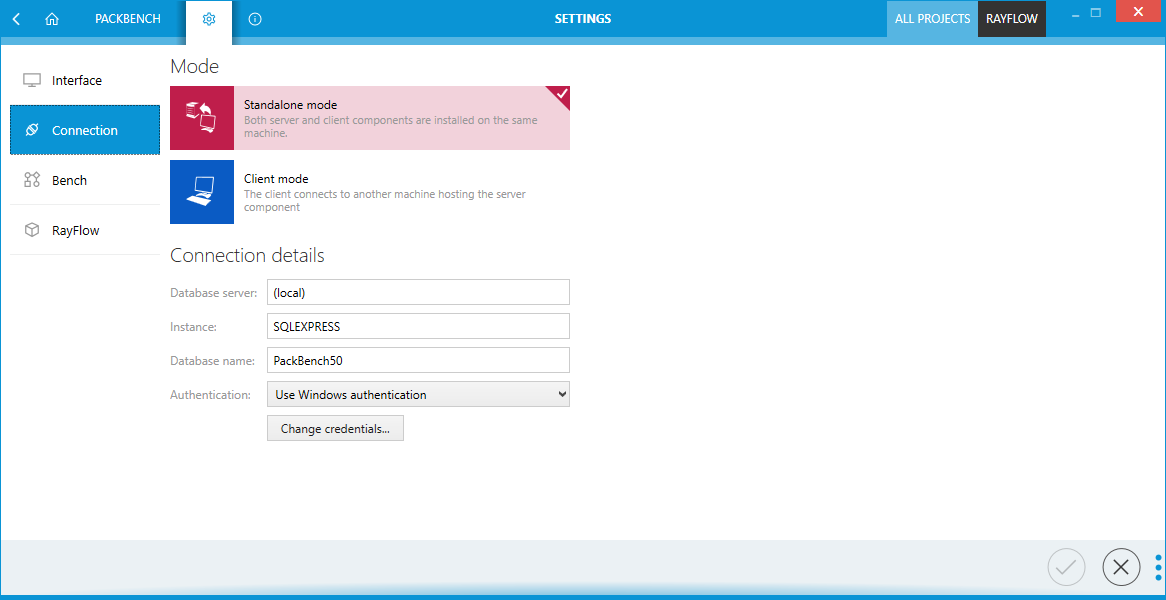Select the Connection sidebar icon
1166x600 pixels.
[32, 130]
